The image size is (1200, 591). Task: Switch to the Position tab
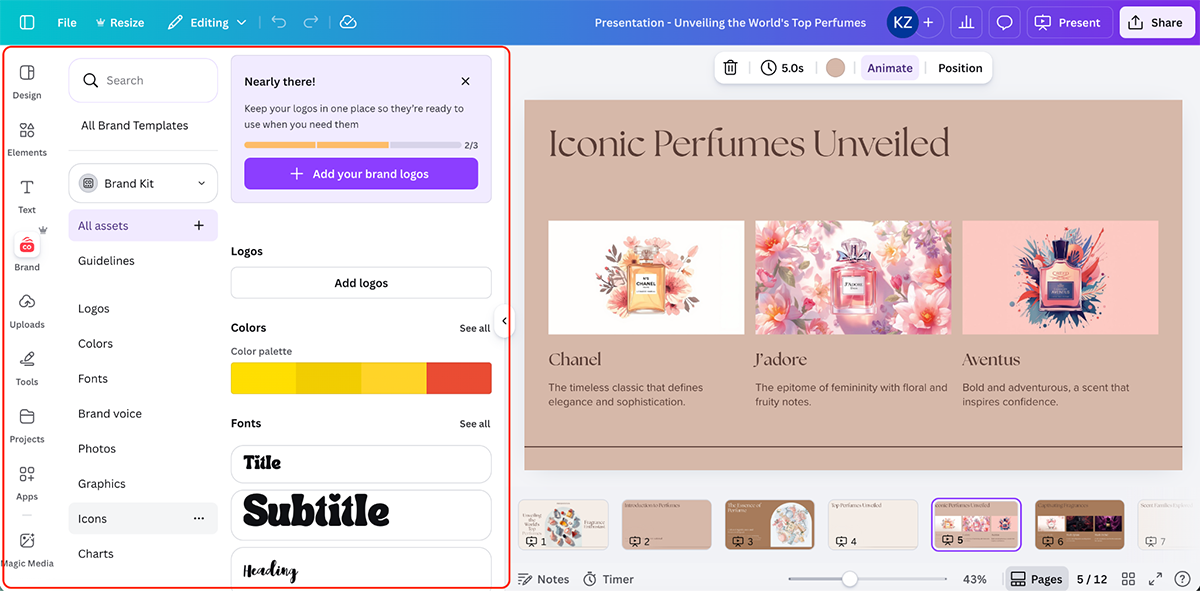point(958,67)
